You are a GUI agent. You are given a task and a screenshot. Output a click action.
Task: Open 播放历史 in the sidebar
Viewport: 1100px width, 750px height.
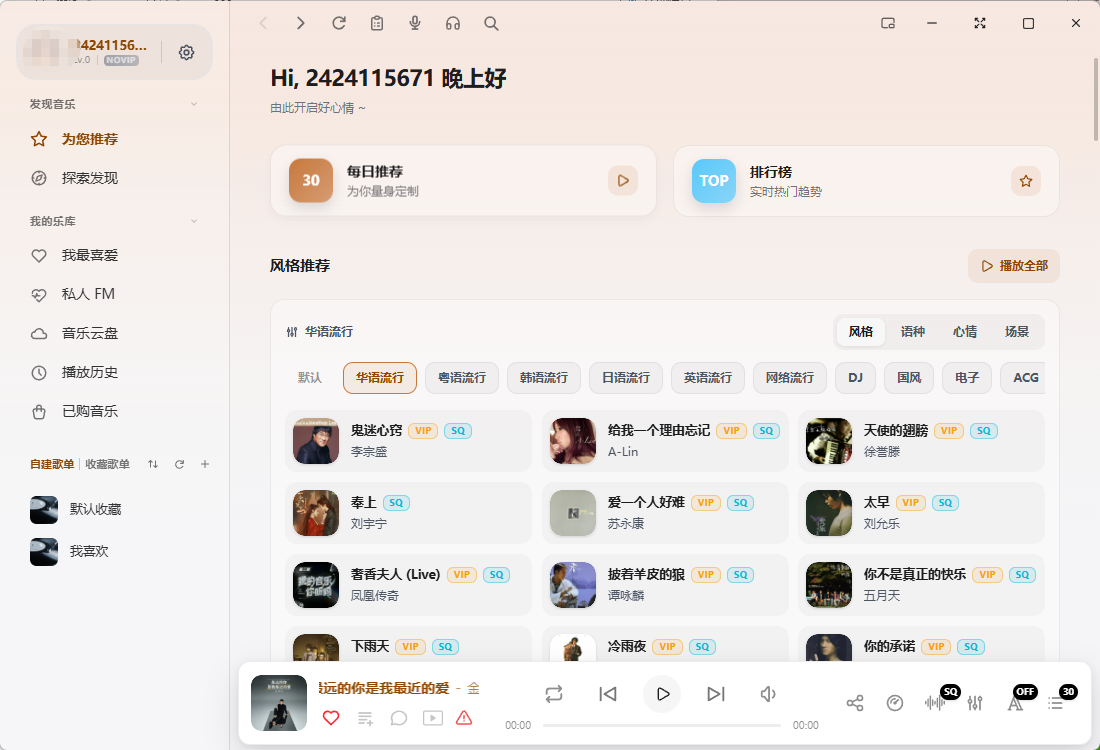(115, 373)
